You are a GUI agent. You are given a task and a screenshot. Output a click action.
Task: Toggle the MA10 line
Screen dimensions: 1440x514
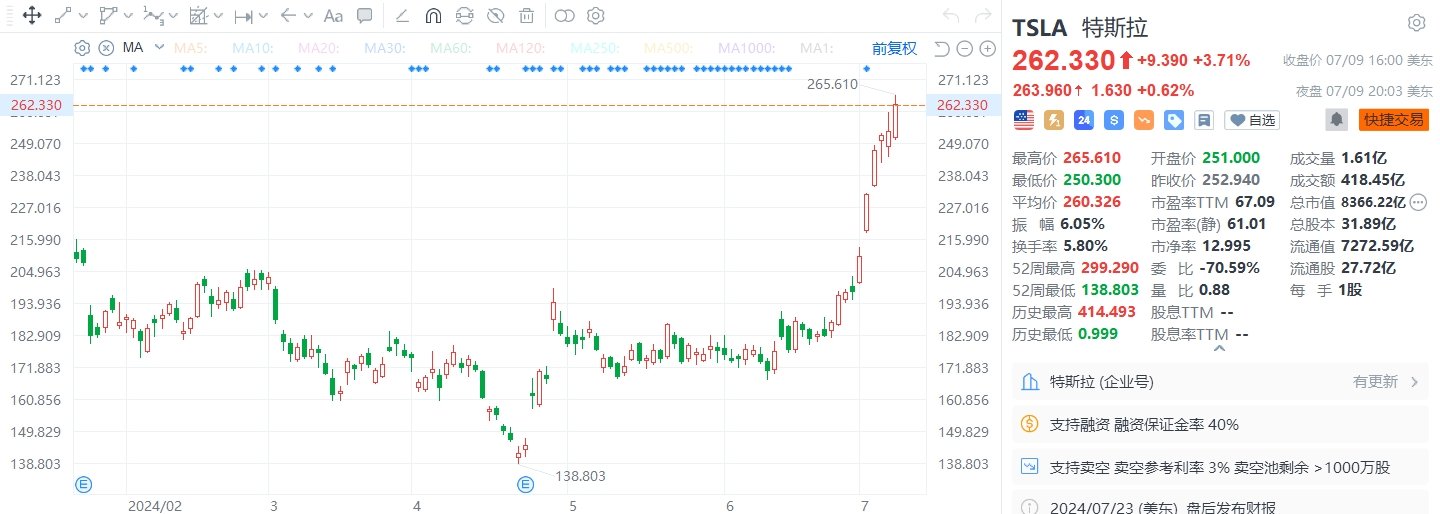pos(253,47)
